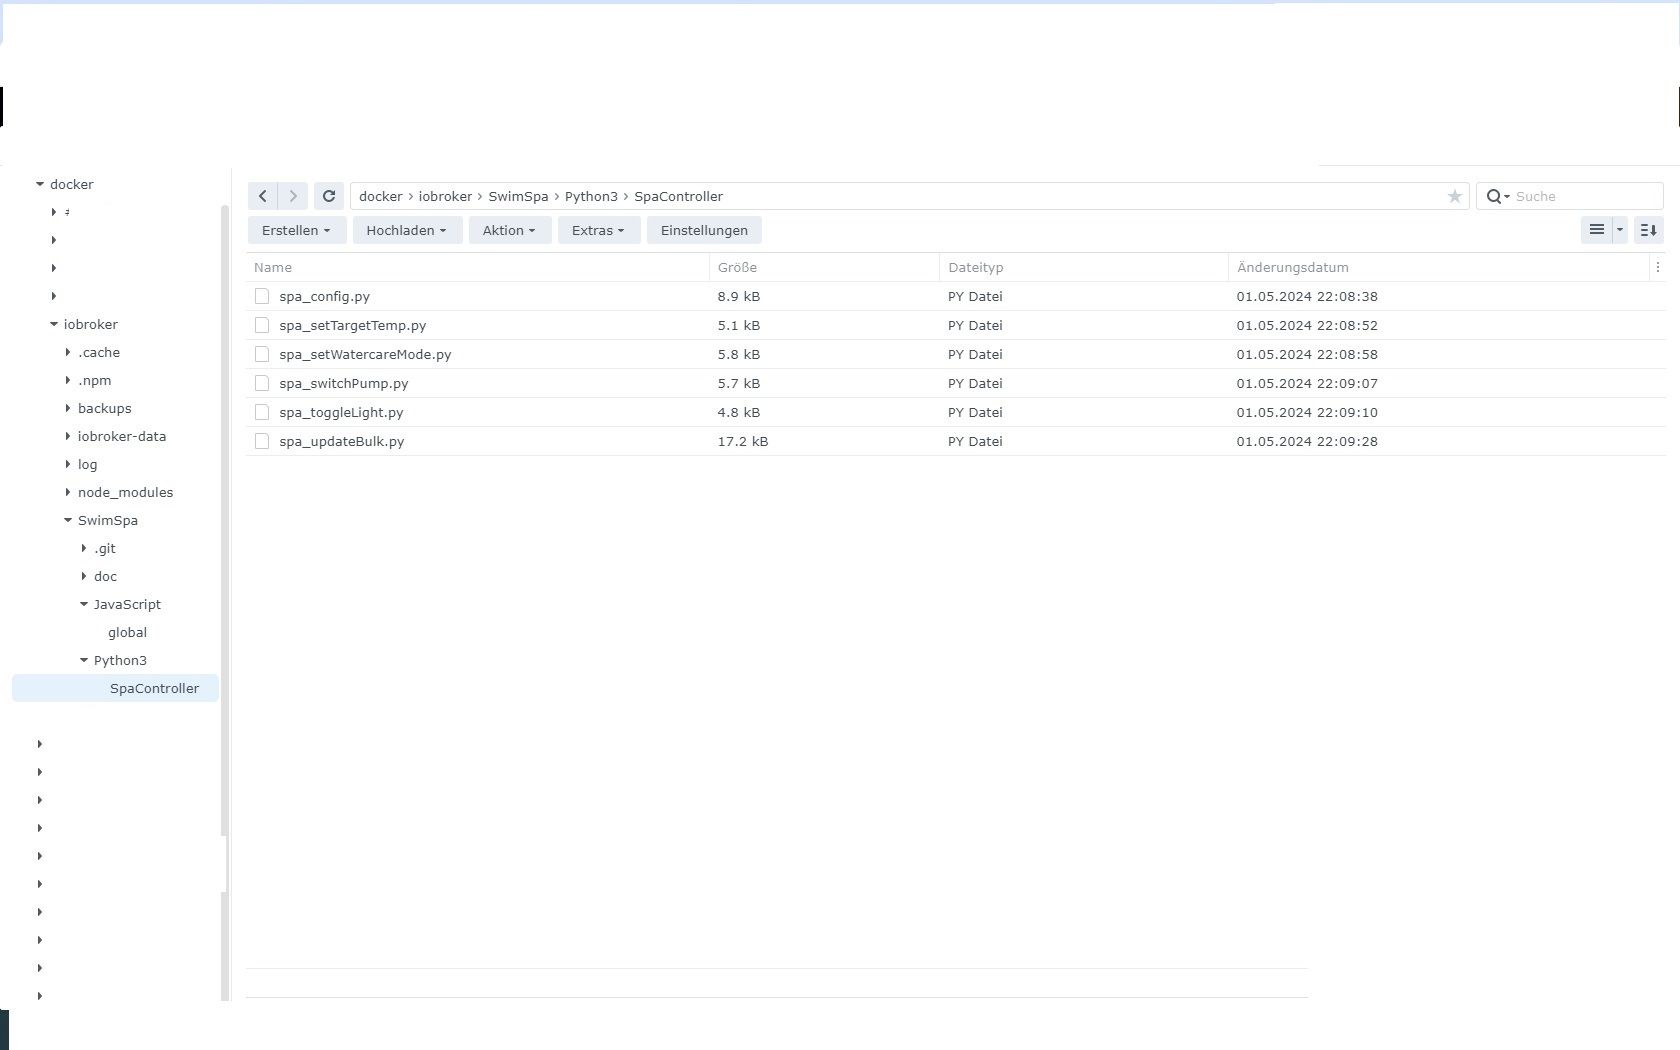Sort by Name column header
The height and width of the screenshot is (1050, 1680).
pos(478,267)
